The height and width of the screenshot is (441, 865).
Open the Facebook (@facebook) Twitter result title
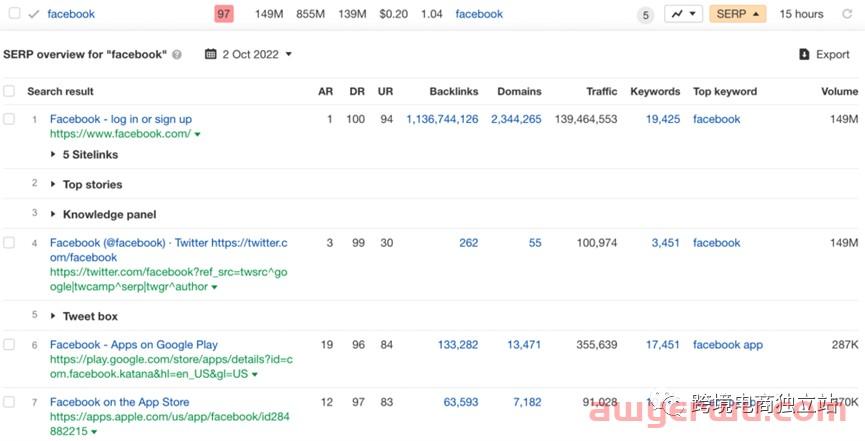click(168, 250)
